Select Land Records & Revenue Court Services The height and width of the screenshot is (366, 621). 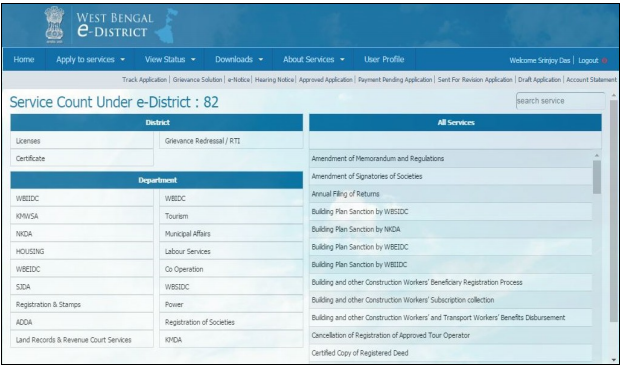click(x=82, y=340)
